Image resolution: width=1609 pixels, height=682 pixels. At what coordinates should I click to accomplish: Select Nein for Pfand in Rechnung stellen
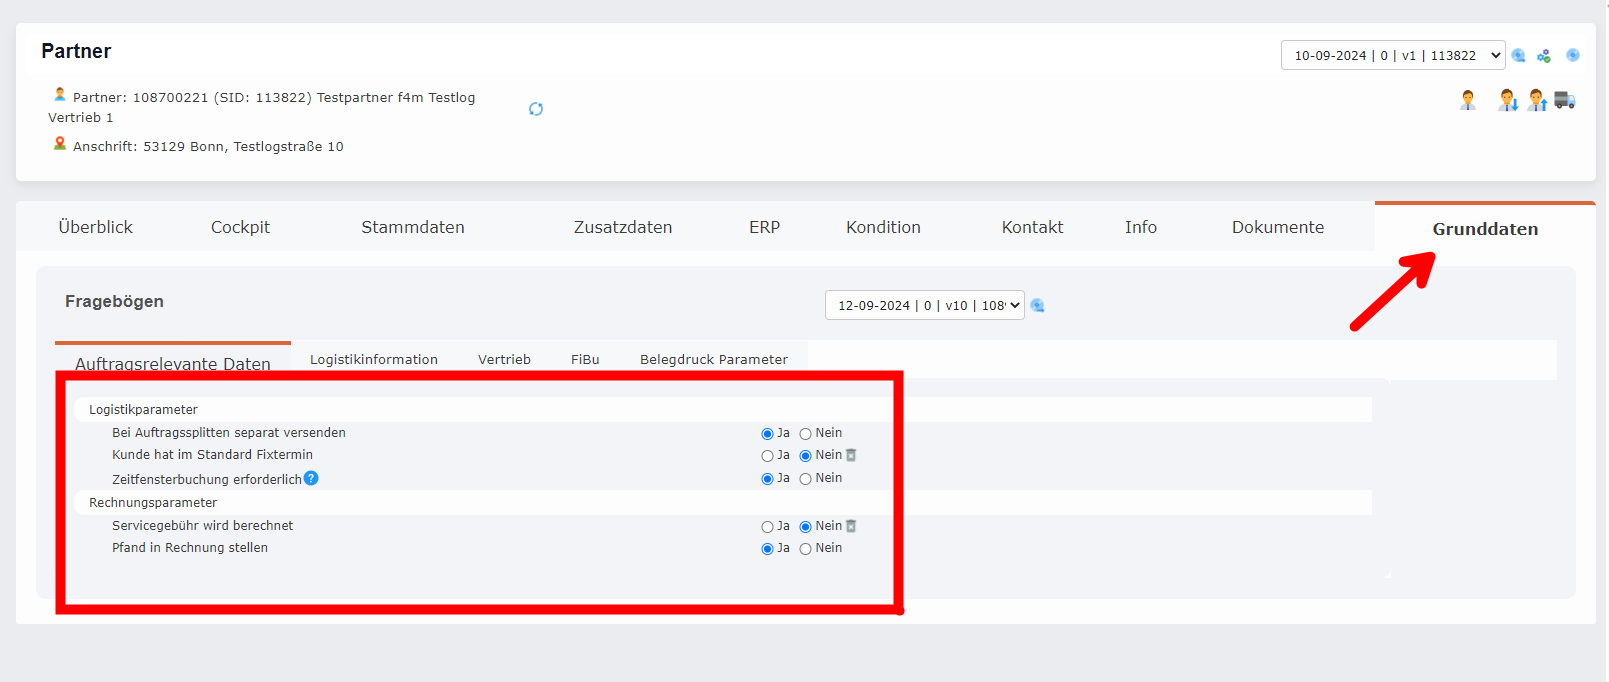(x=805, y=549)
